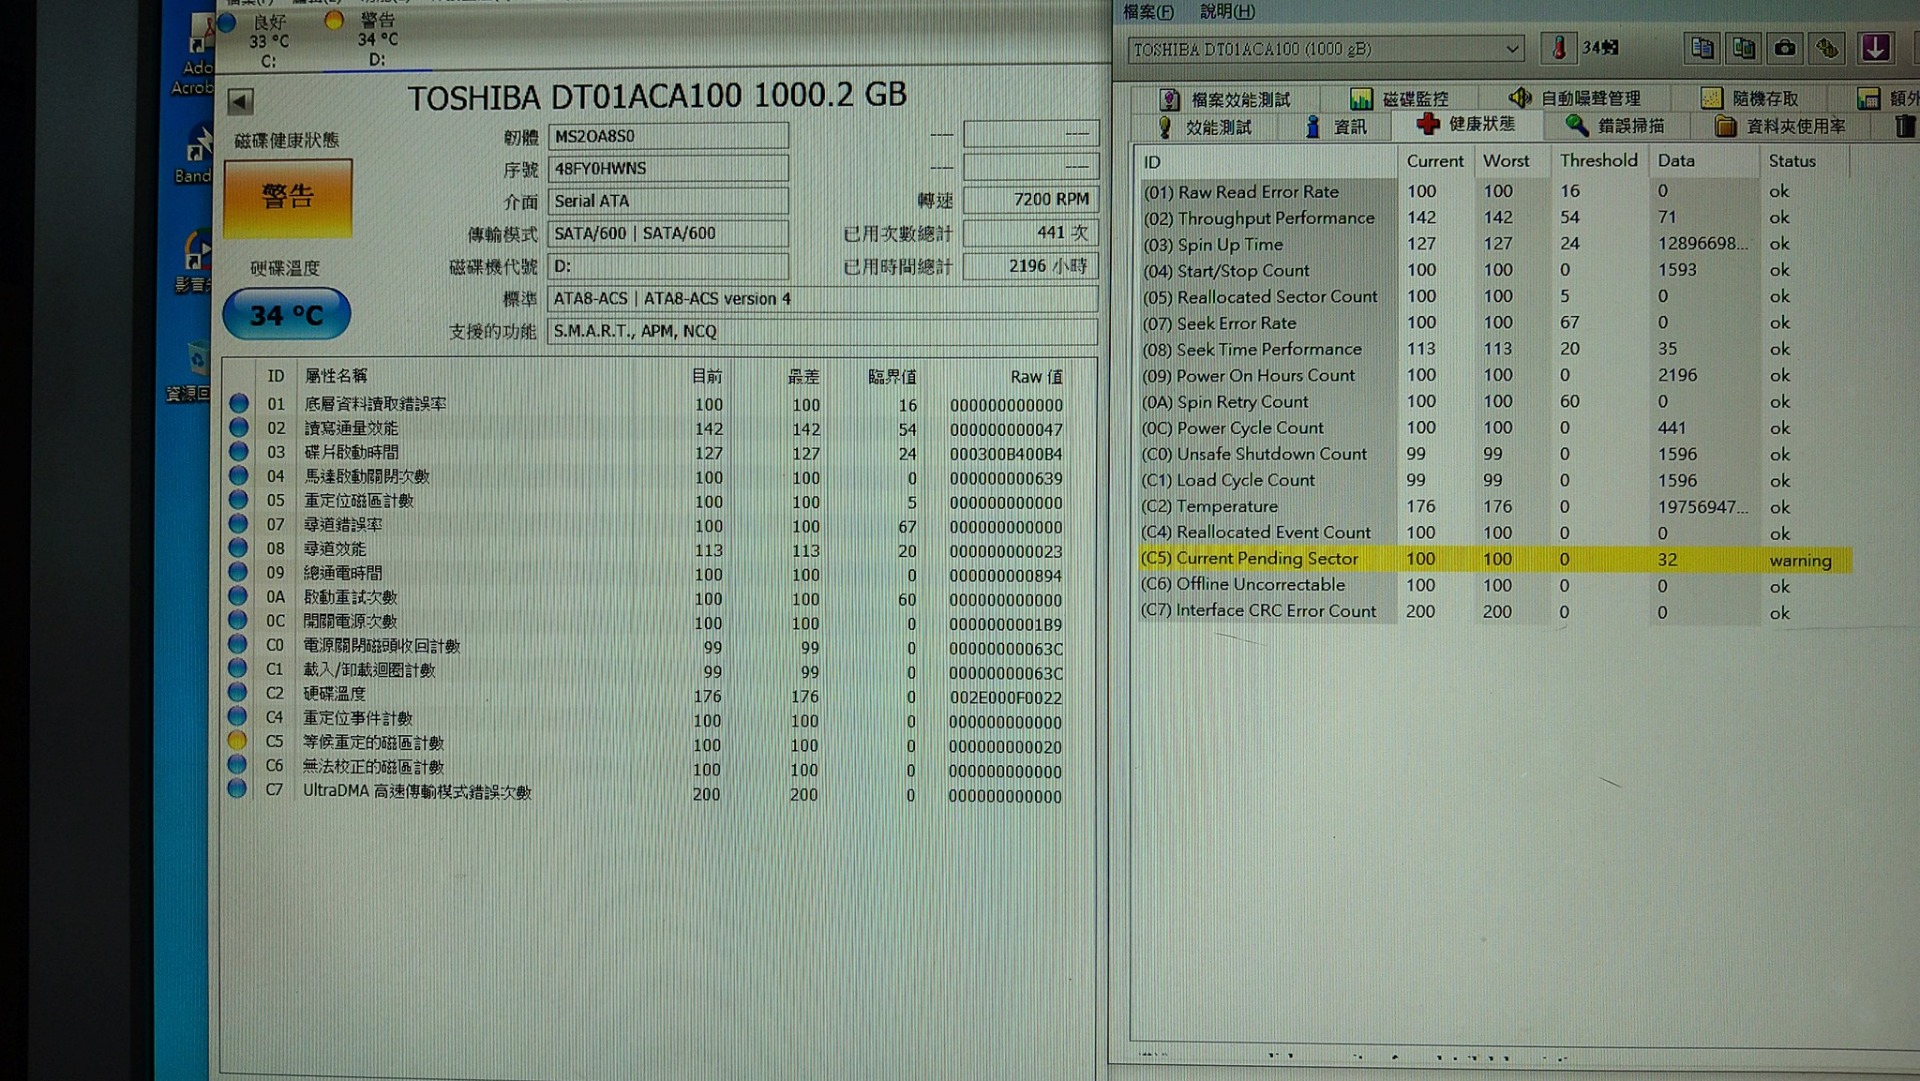
Task: Click the copy text to clipboard icon
Action: click(x=1702, y=48)
